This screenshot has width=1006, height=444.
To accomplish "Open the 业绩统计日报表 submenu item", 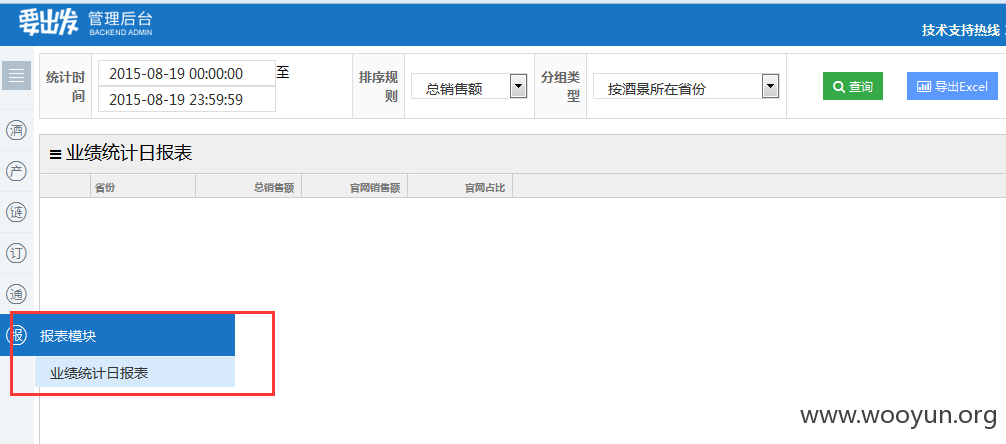I will (135, 373).
